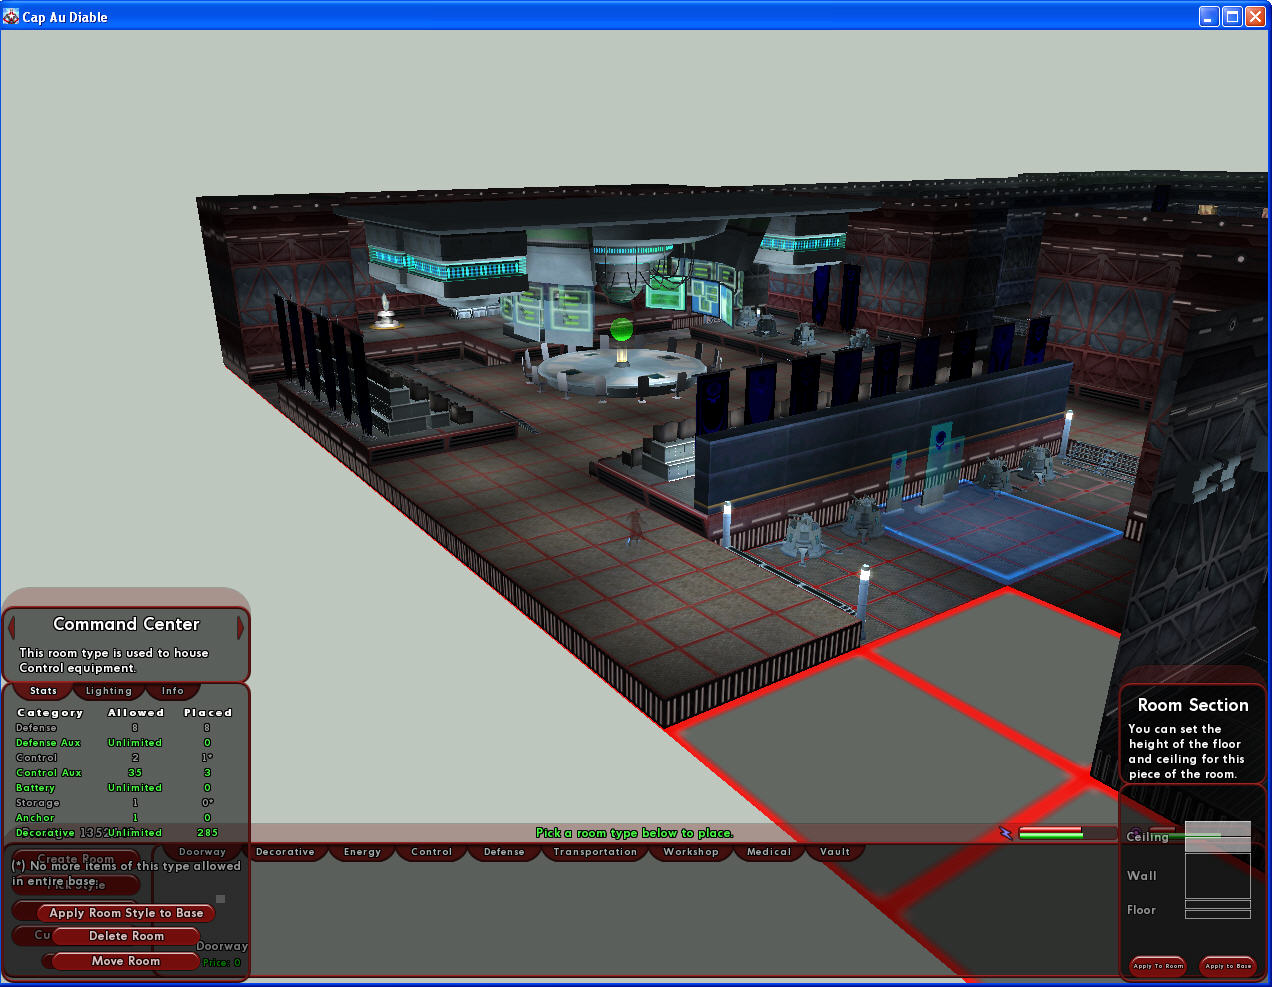Image resolution: width=1272 pixels, height=987 pixels.
Task: Click the Wall height box in Room Section
Action: point(1218,876)
